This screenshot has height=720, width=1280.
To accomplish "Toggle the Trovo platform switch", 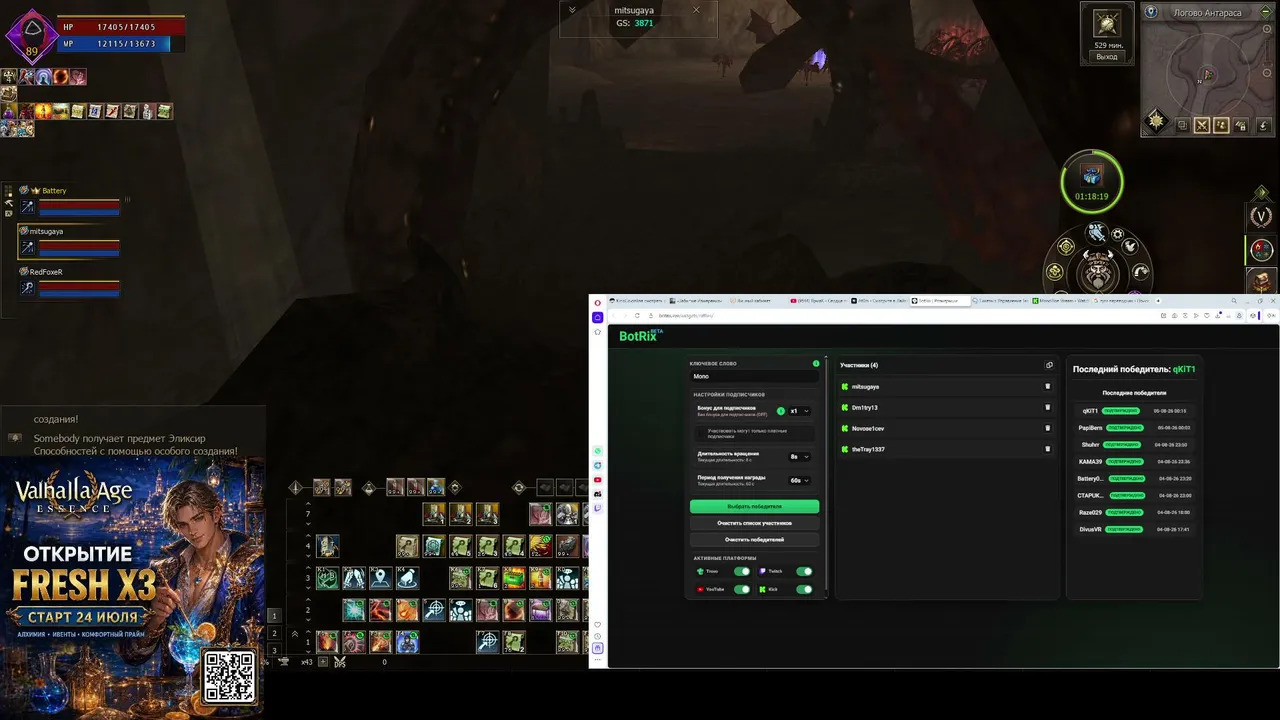I will click(x=742, y=571).
